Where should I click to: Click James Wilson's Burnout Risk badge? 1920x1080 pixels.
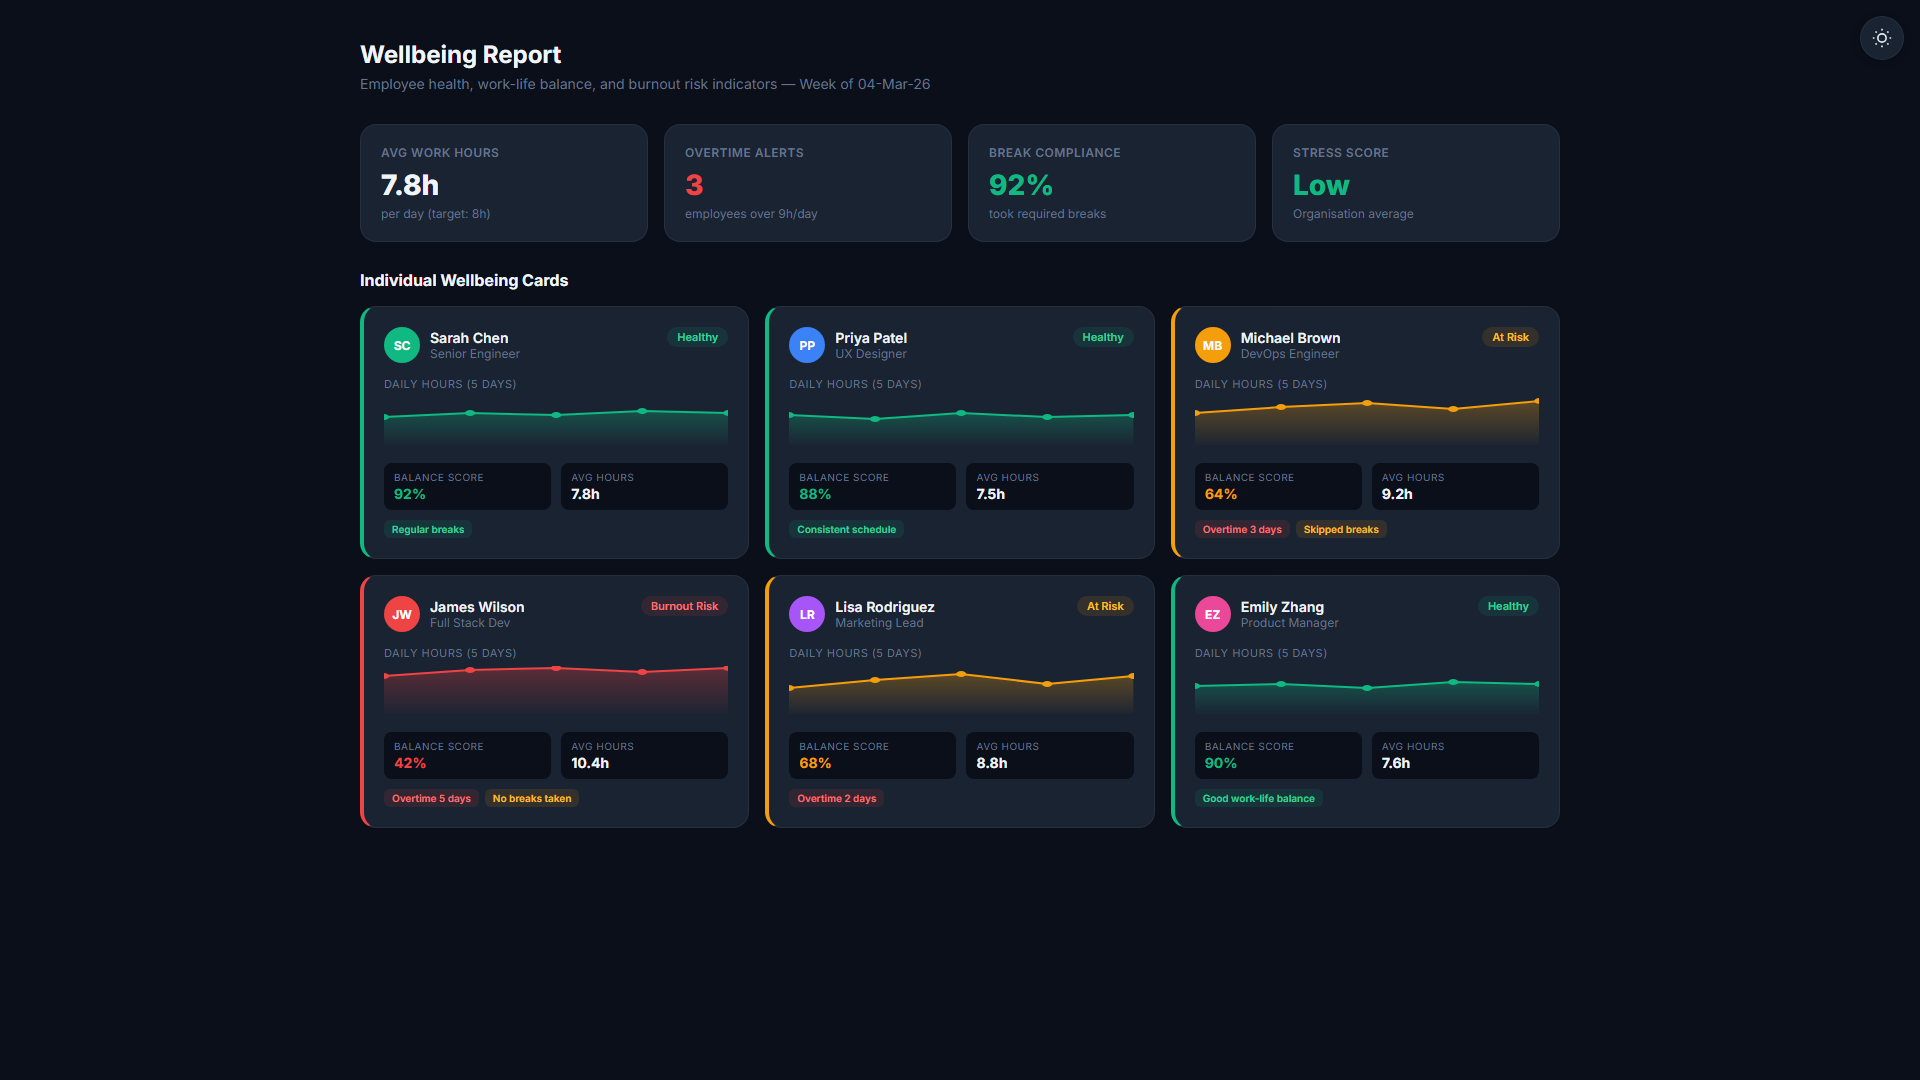[684, 606]
